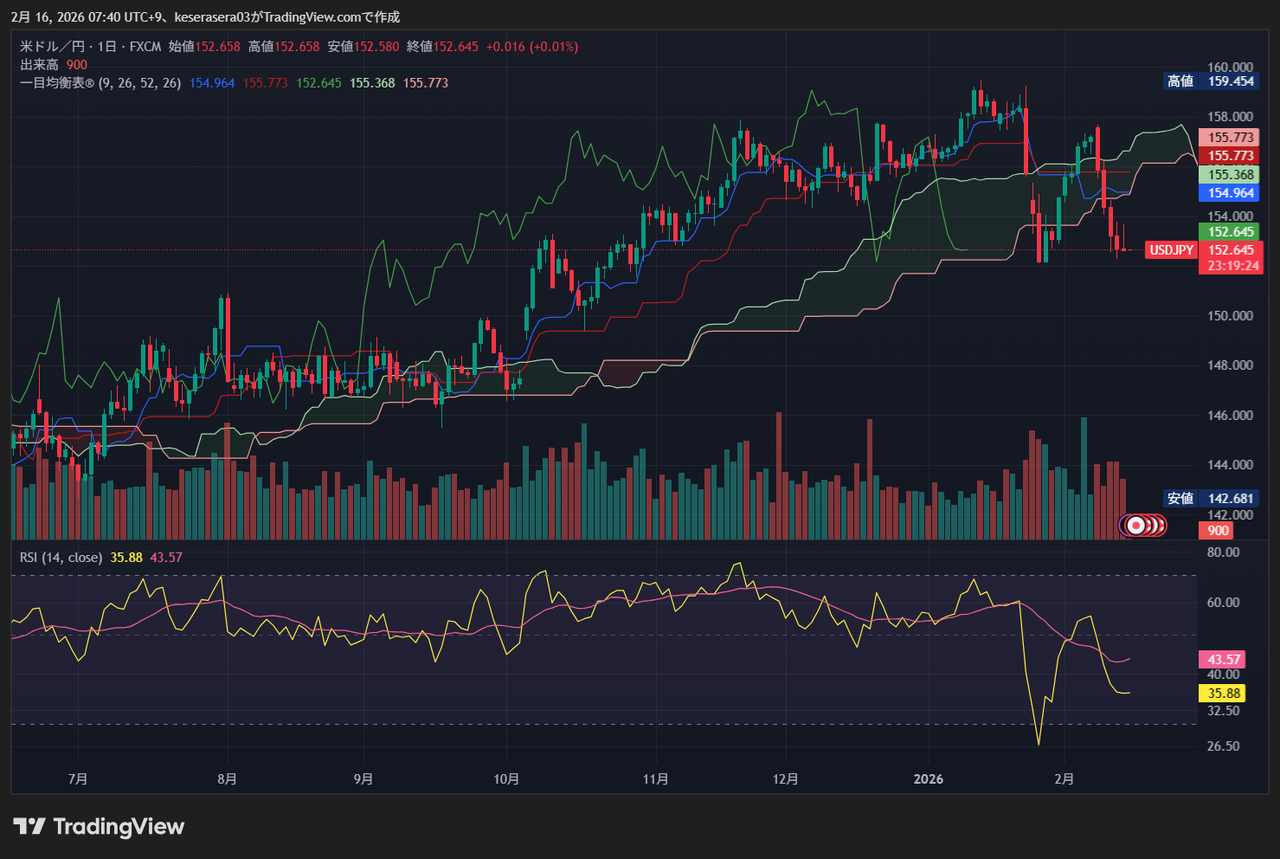The width and height of the screenshot is (1280, 859).
Task: Click the light green 155.368 price axis label
Action: tap(1231, 174)
